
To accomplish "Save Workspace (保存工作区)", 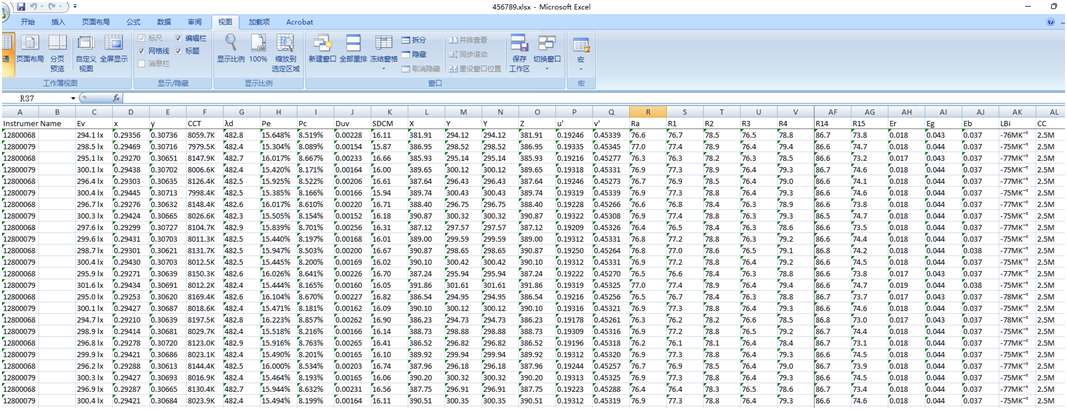I will click(x=519, y=50).
